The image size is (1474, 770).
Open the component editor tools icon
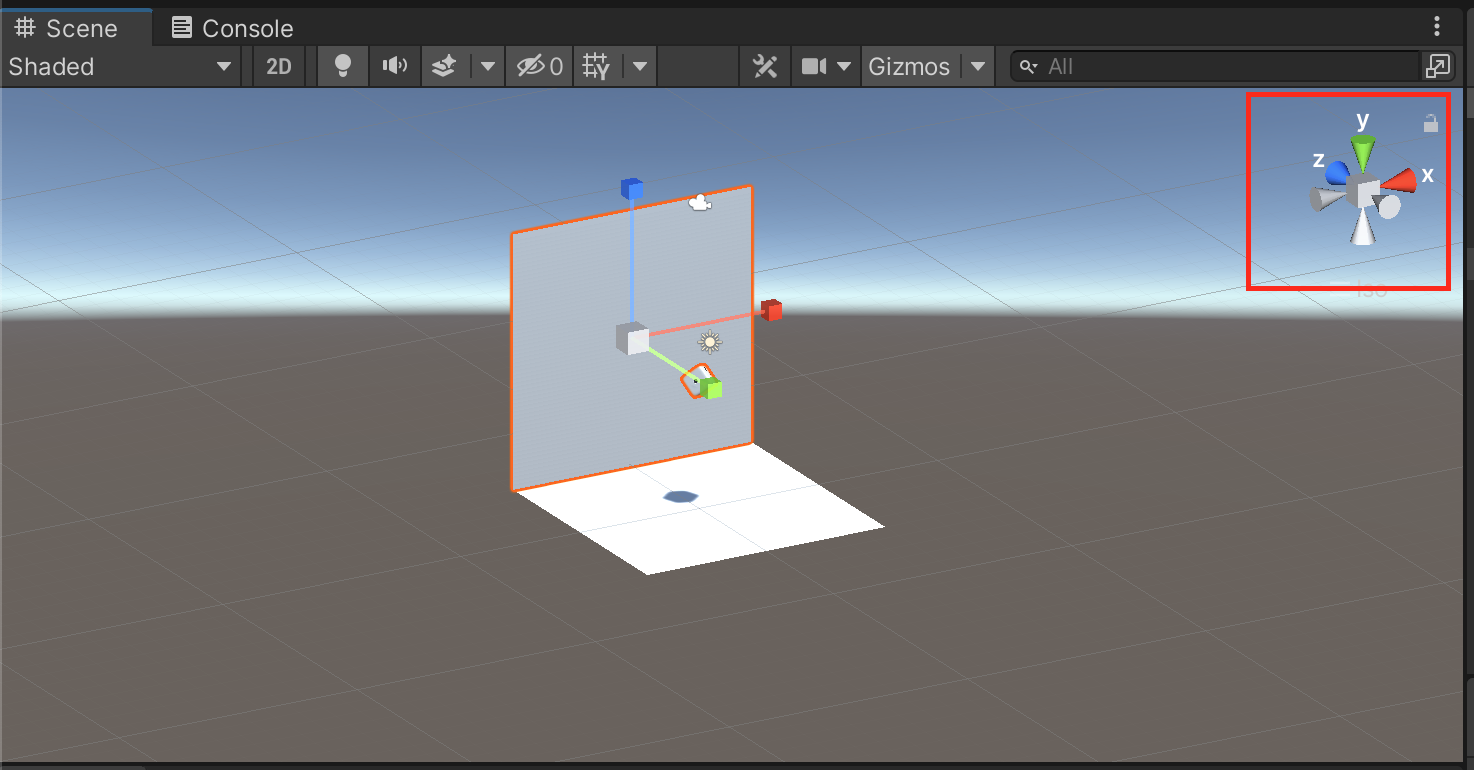click(765, 67)
